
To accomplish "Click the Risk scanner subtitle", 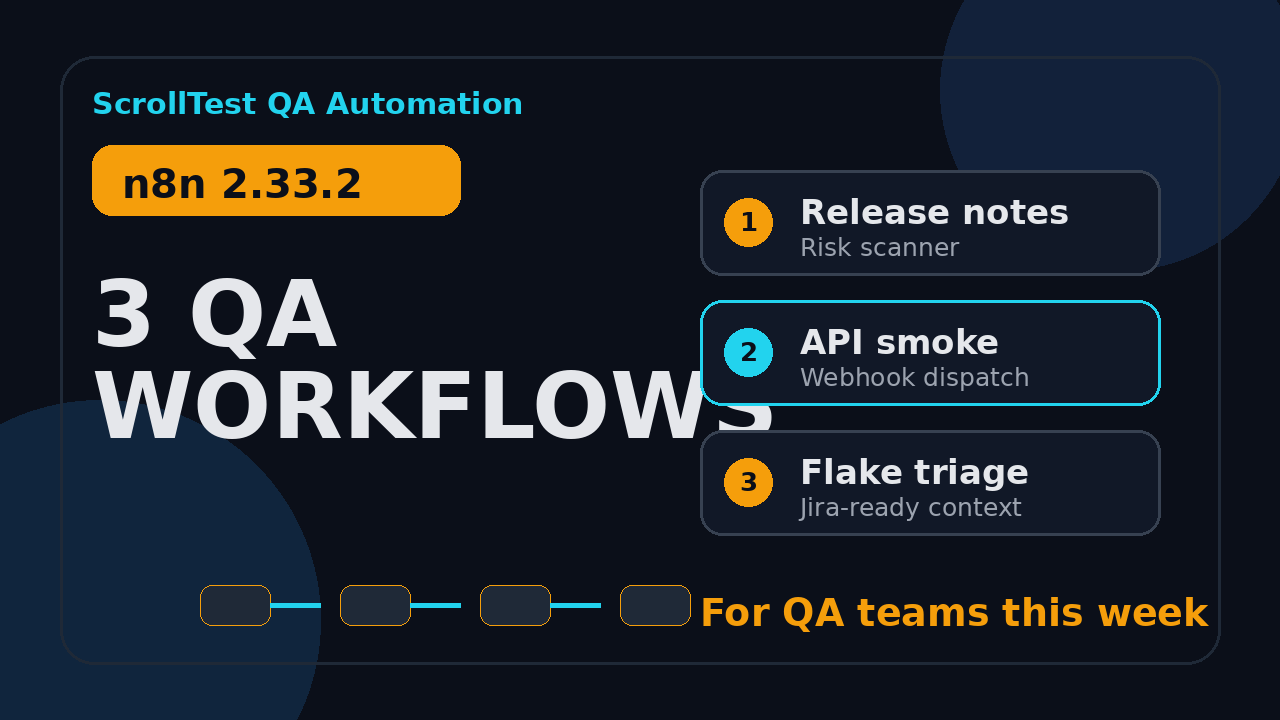I will [x=879, y=248].
